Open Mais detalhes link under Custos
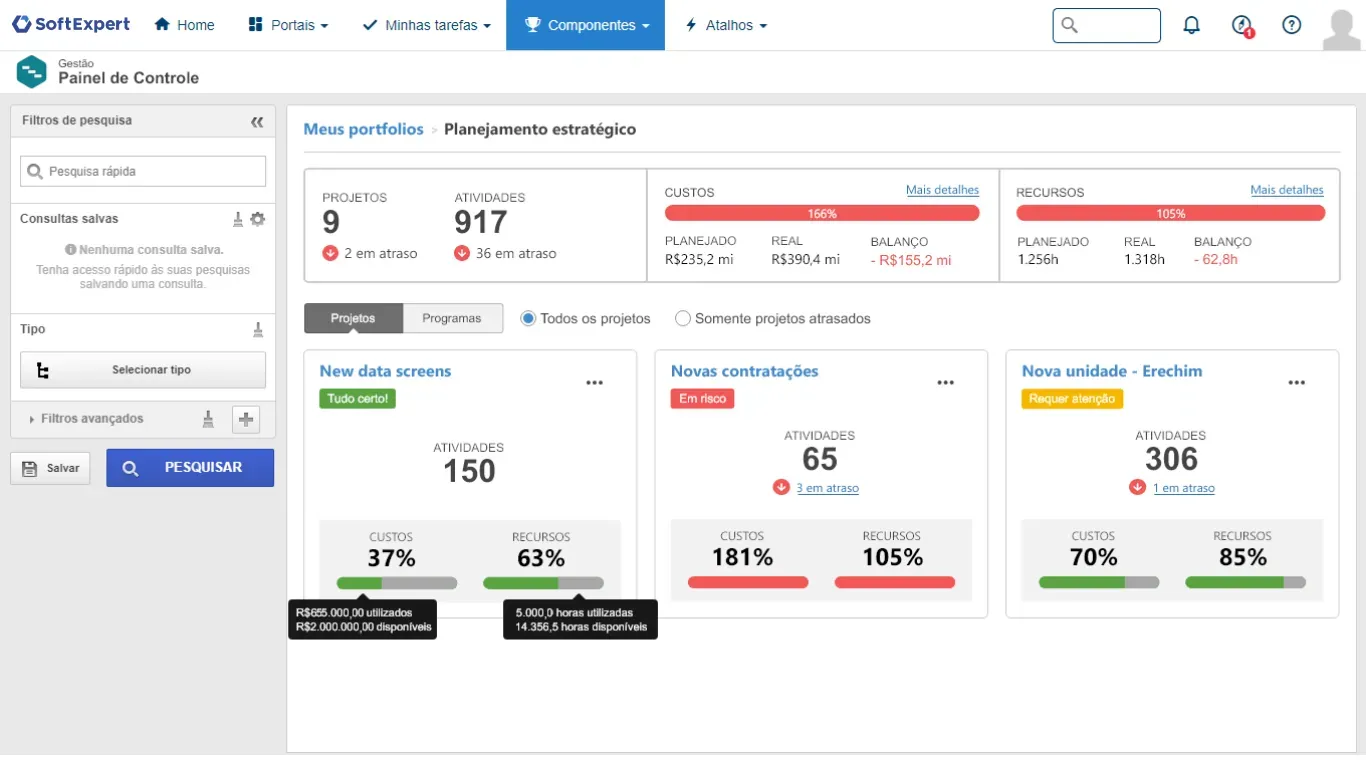Viewport: 1366px width, 768px height. tap(942, 190)
